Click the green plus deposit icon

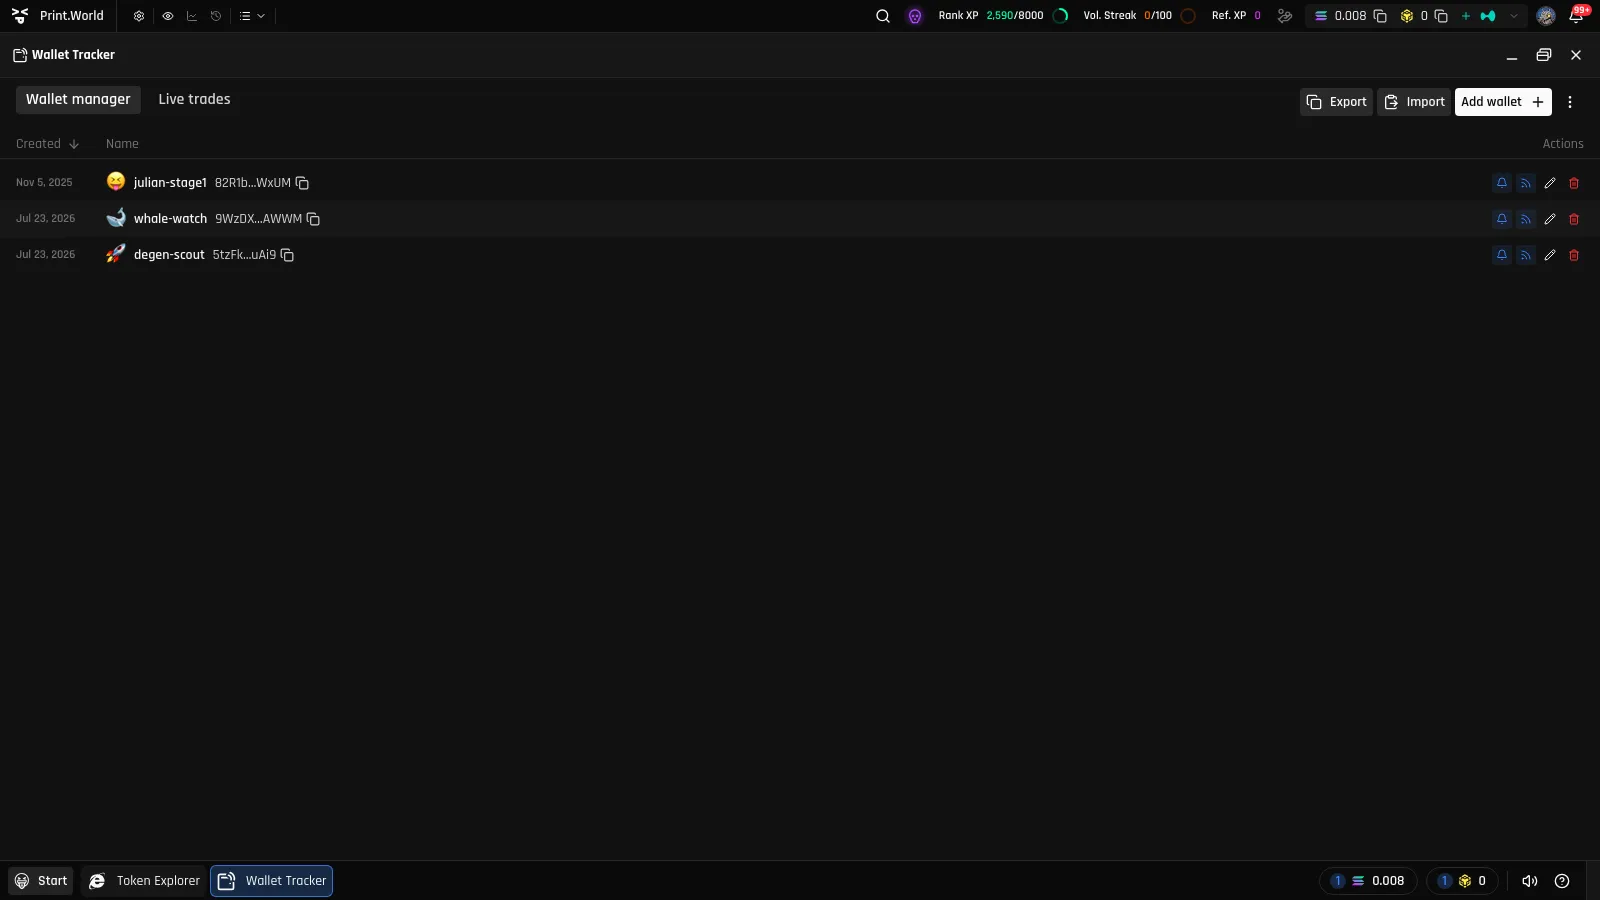[x=1466, y=16]
